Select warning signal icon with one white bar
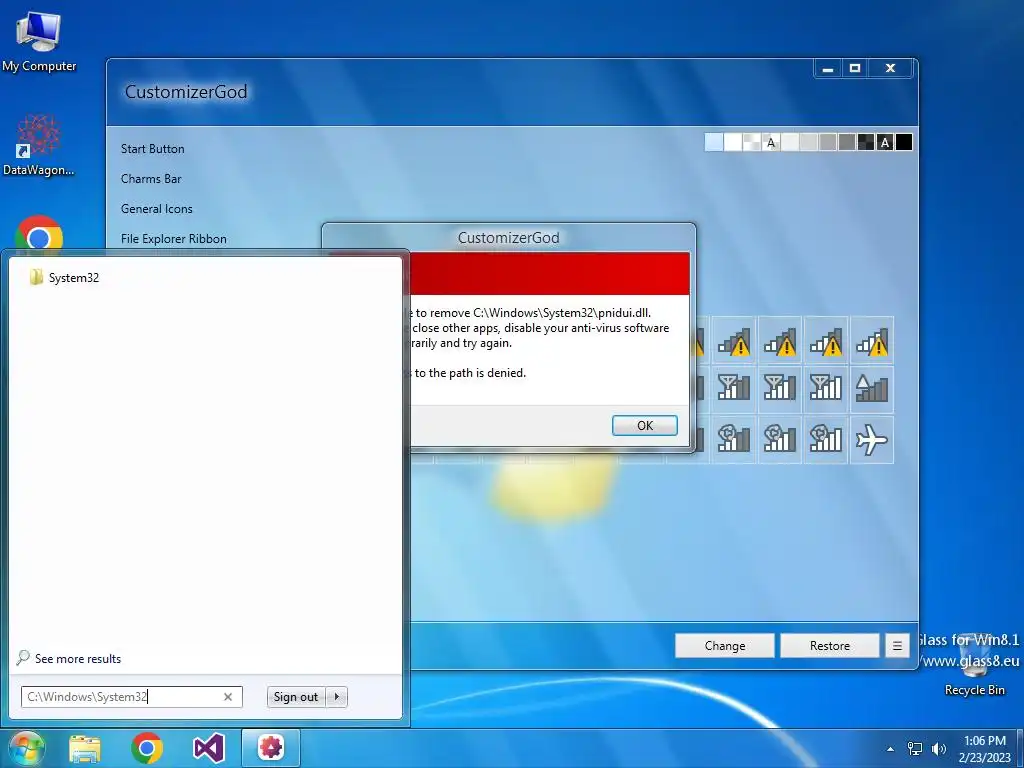 734,341
